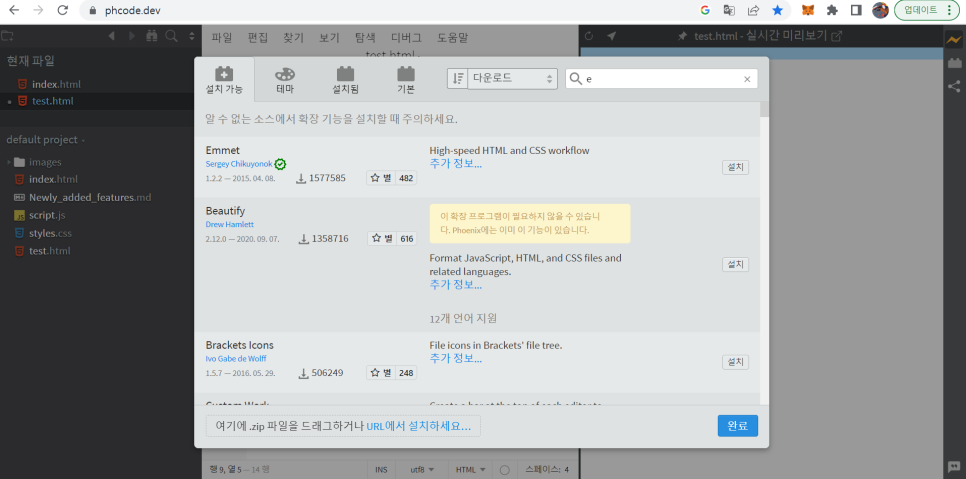The width and height of the screenshot is (966, 479).
Task: Click the URL에서 설치하세요 link
Action: click(x=419, y=426)
